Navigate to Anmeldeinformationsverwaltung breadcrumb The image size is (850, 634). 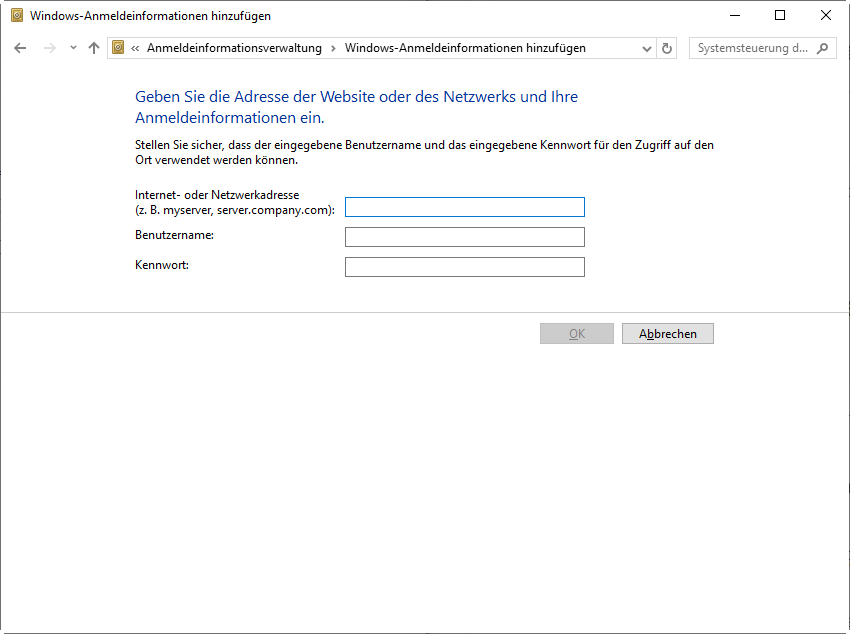(234, 48)
